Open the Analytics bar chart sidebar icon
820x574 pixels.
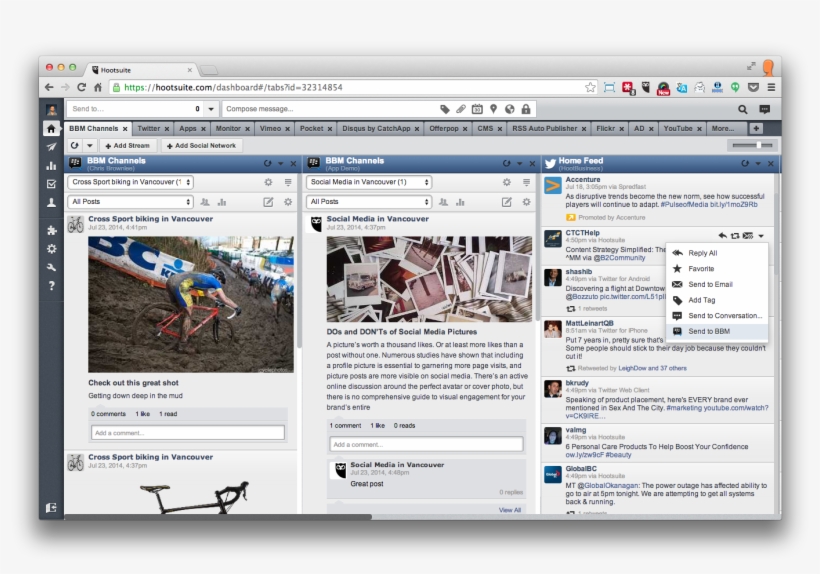click(51, 166)
